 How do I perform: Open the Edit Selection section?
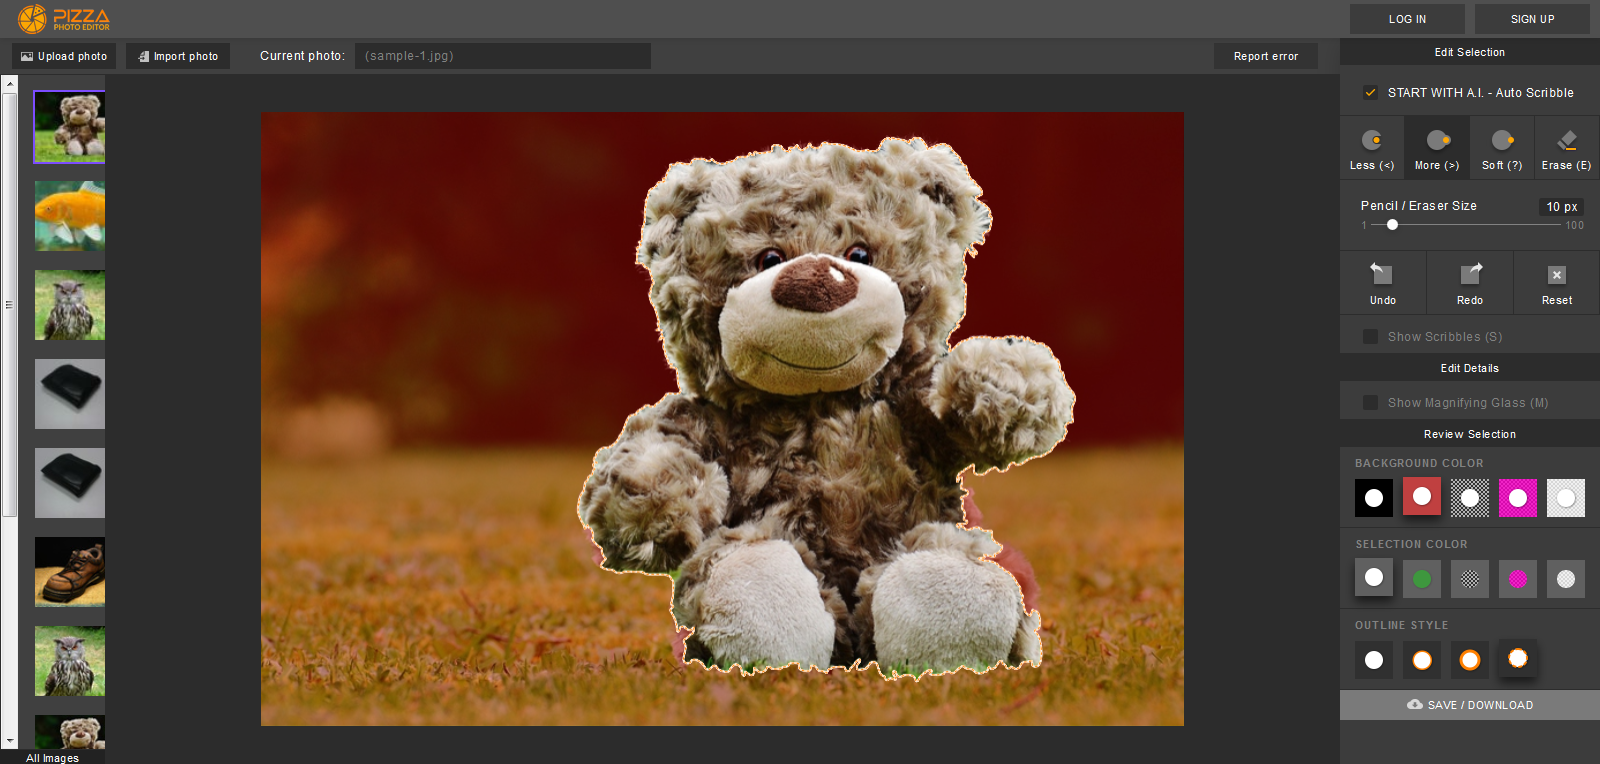pyautogui.click(x=1470, y=52)
